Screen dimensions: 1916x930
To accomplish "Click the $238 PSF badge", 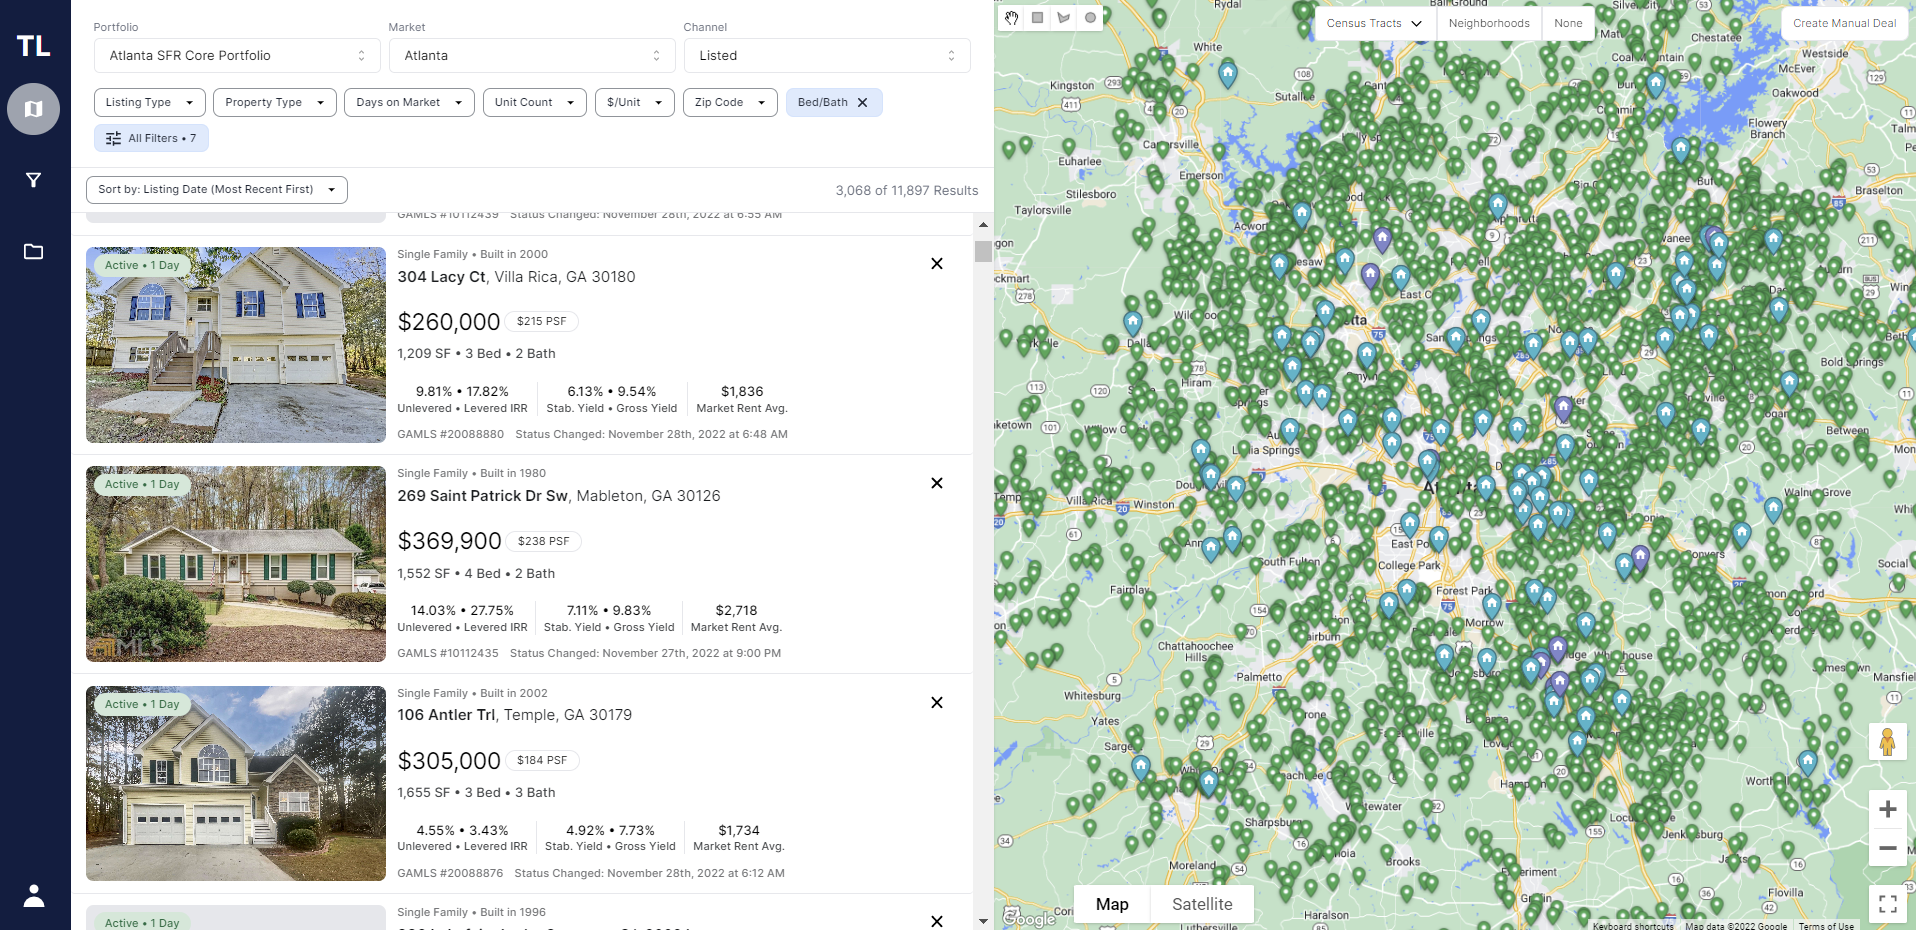I will click(x=544, y=541).
